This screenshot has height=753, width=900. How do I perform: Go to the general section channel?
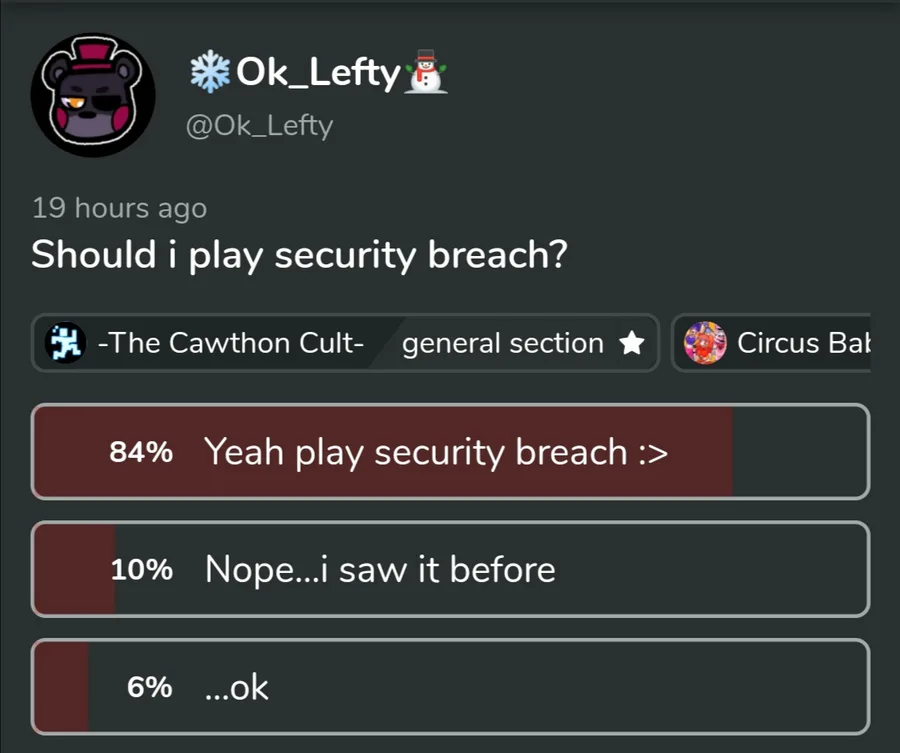coord(503,343)
